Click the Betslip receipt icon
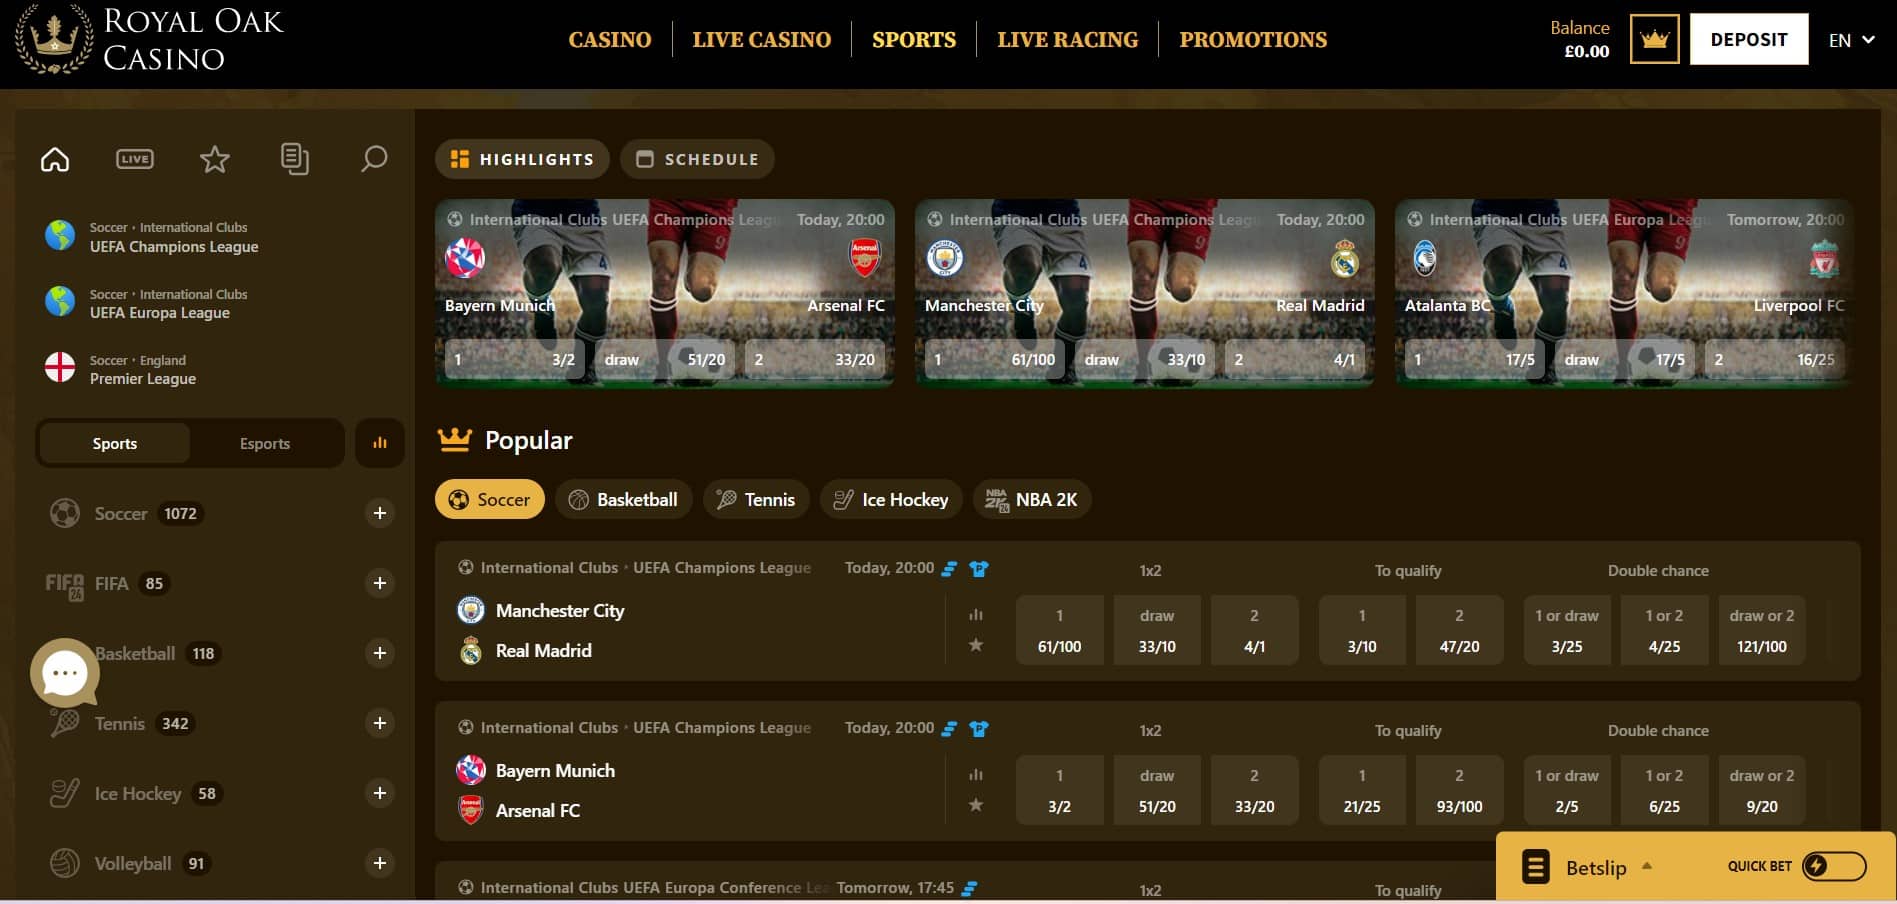Screen dimensions: 1897x904 tap(1535, 867)
